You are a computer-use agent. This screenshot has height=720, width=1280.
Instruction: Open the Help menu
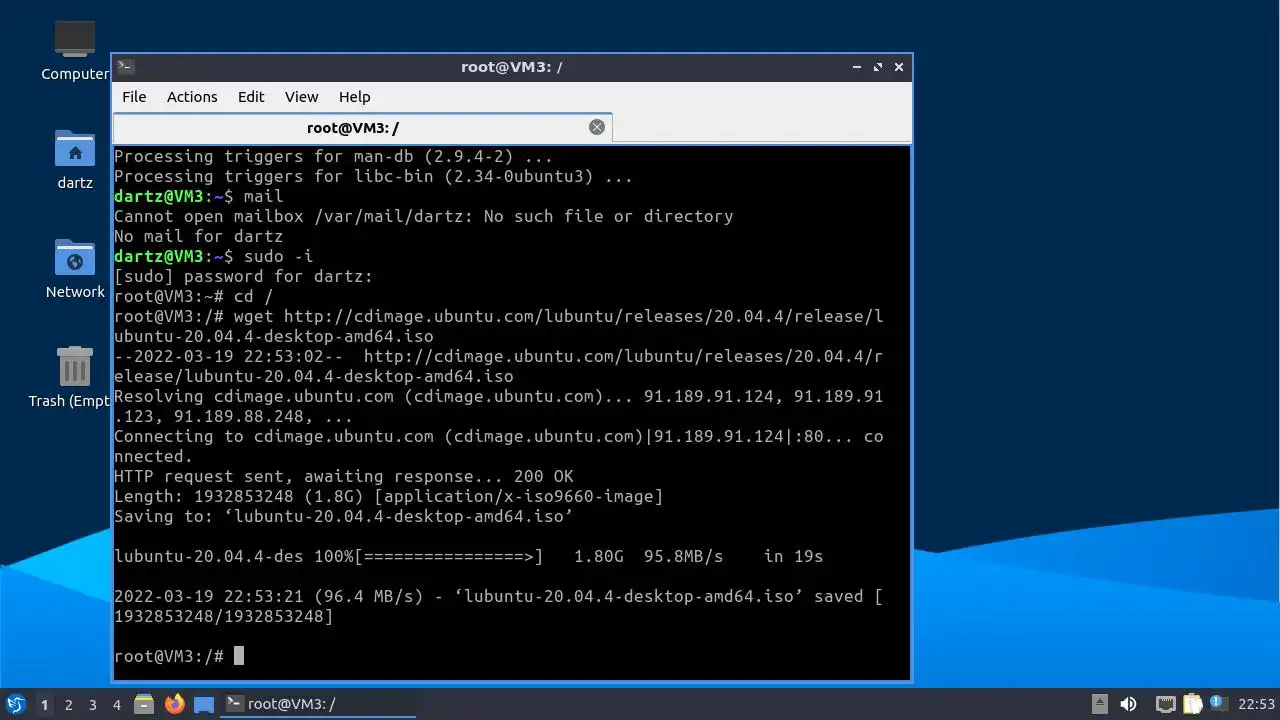[354, 97]
